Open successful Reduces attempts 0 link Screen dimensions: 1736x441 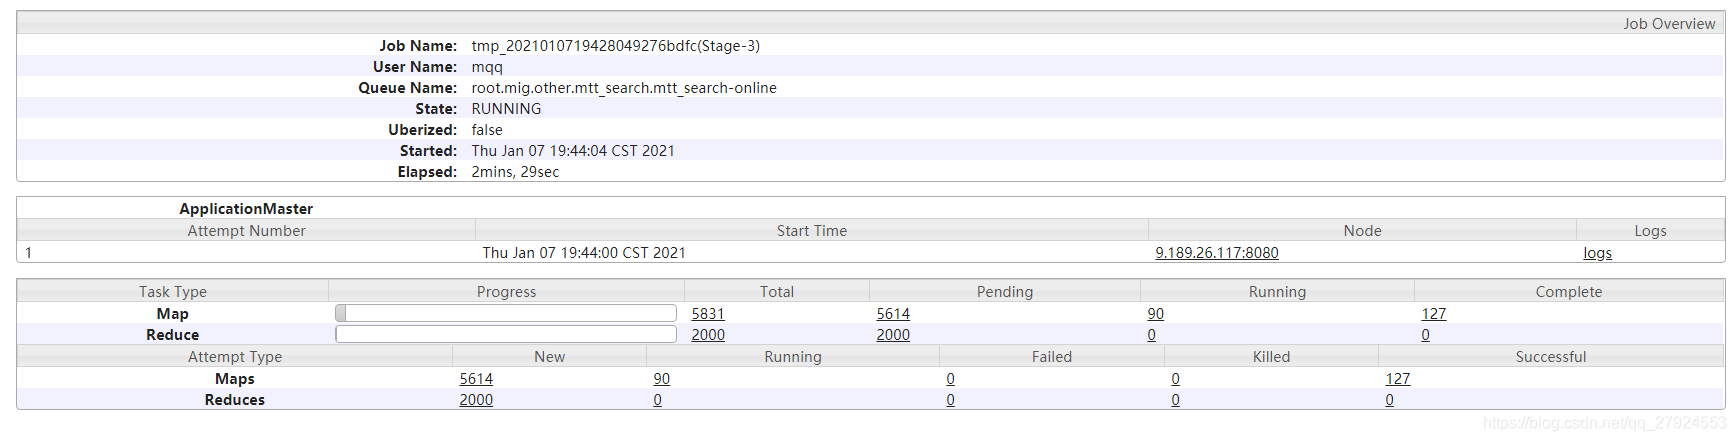pos(1390,400)
